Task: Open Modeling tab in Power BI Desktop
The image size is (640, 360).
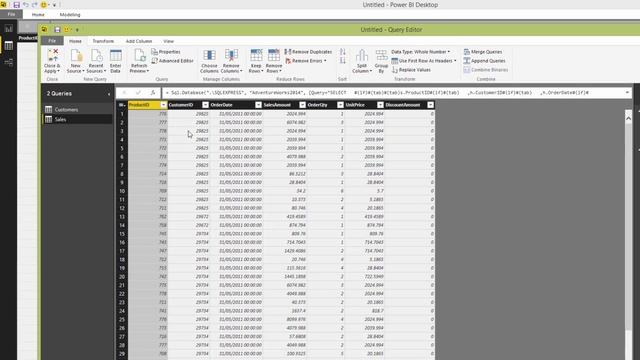Action: (x=70, y=15)
